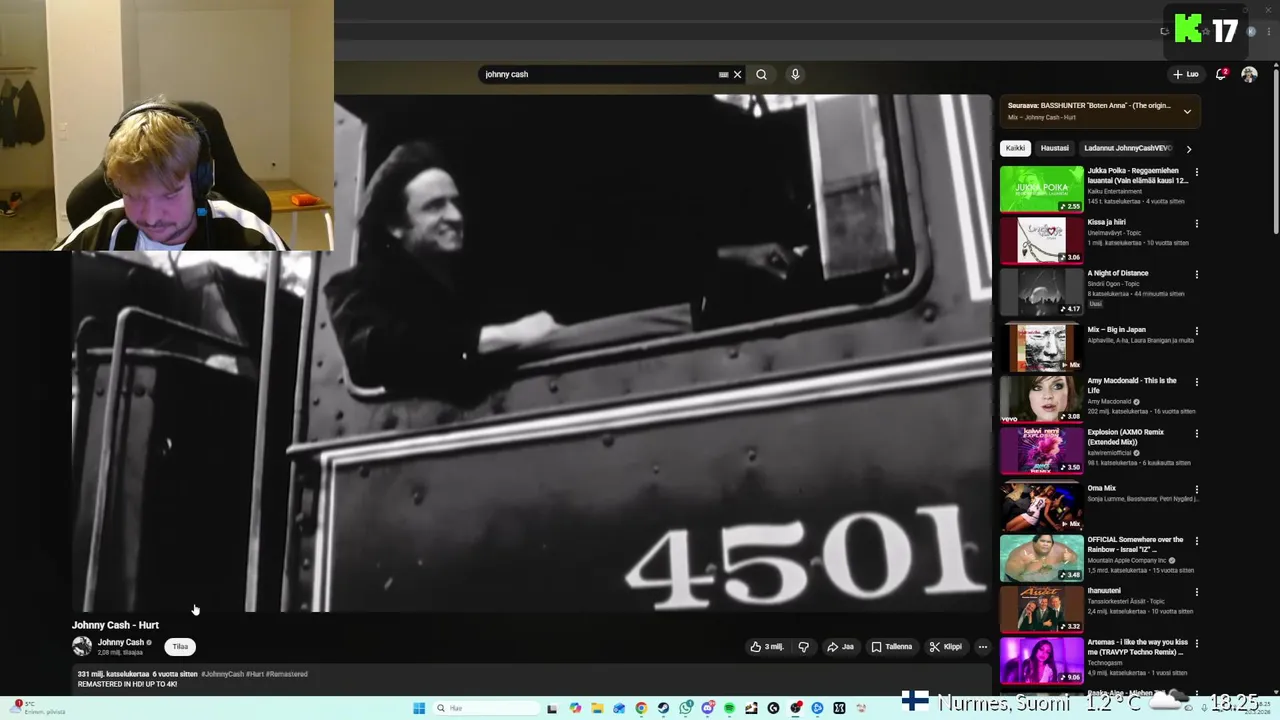
Task: Activate voice search microphone icon
Action: pos(795,74)
